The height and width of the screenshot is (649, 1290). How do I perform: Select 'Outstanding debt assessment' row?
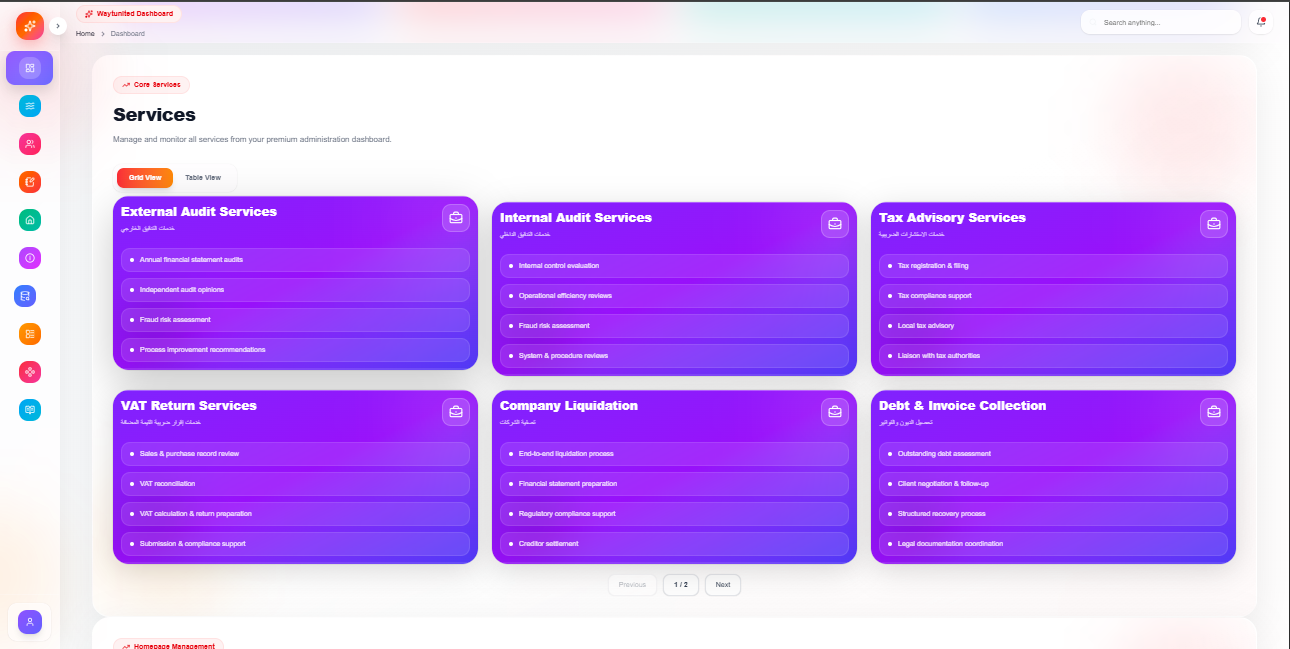click(1053, 454)
